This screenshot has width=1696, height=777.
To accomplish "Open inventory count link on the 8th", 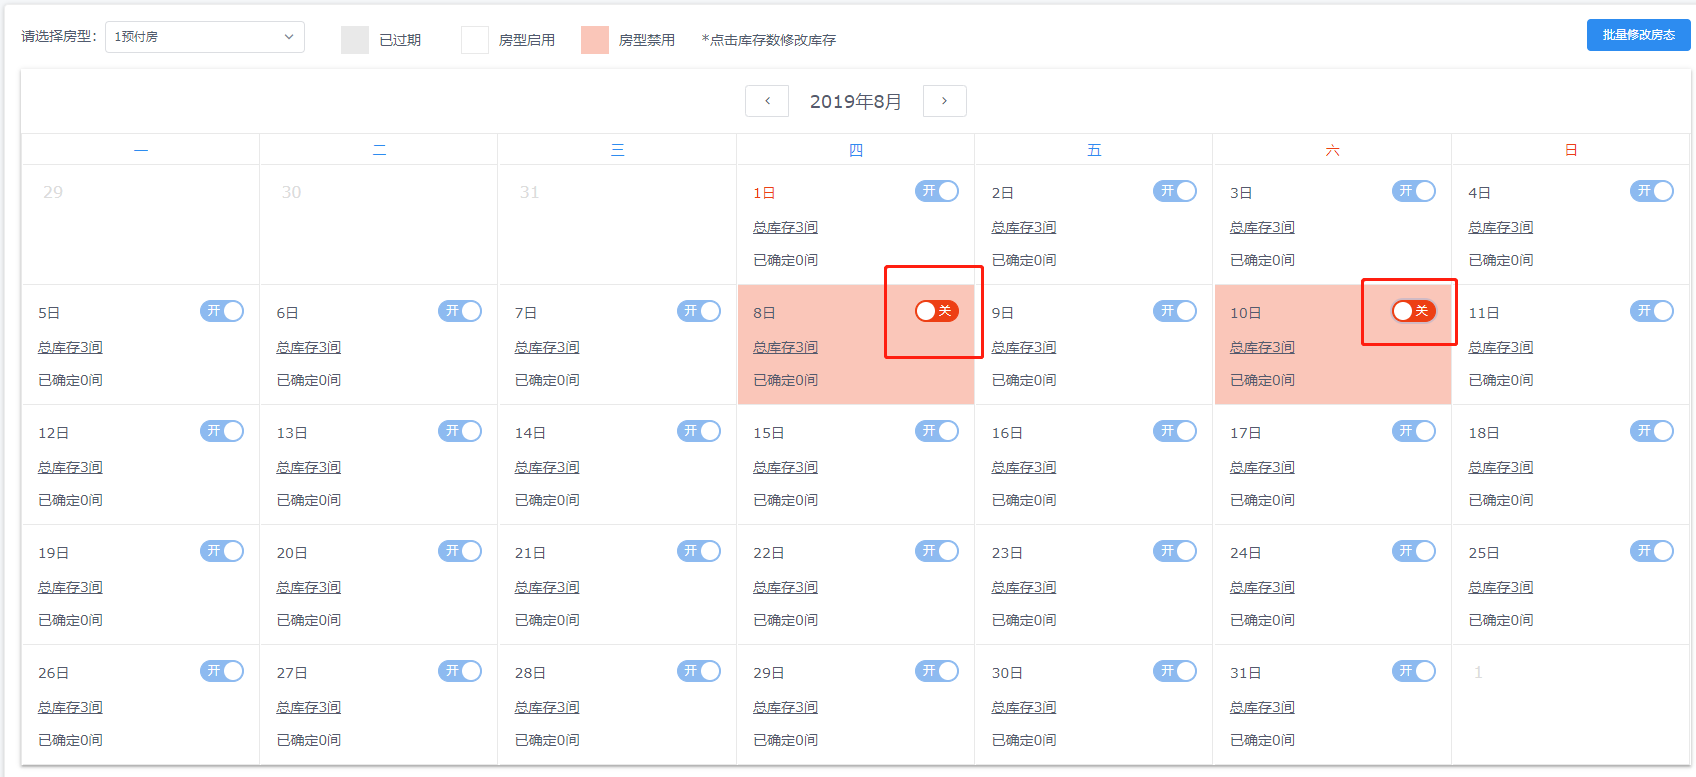I will point(785,348).
